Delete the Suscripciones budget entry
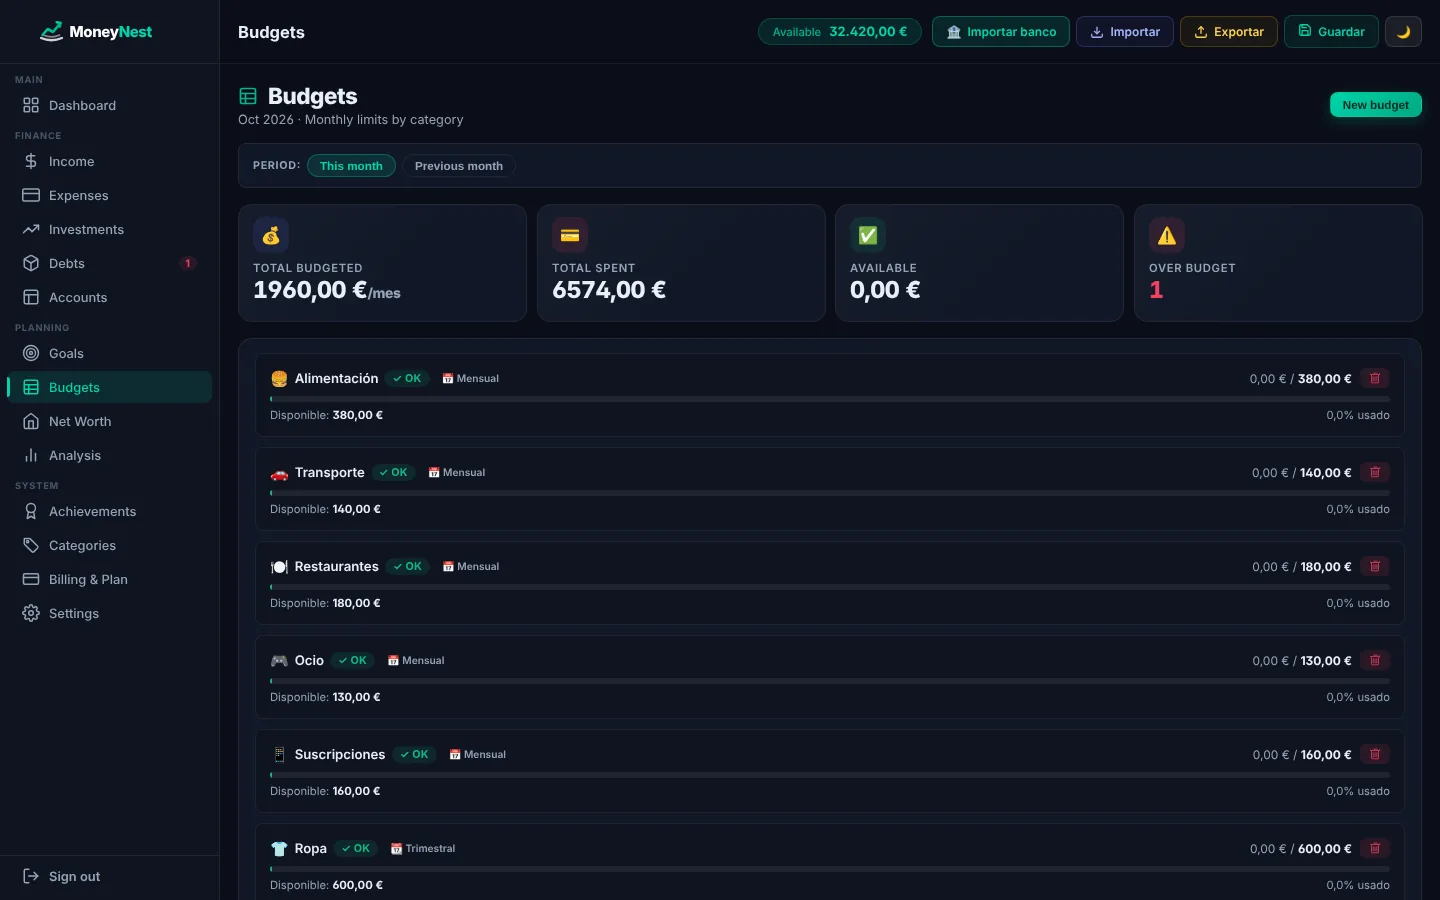 1375,754
